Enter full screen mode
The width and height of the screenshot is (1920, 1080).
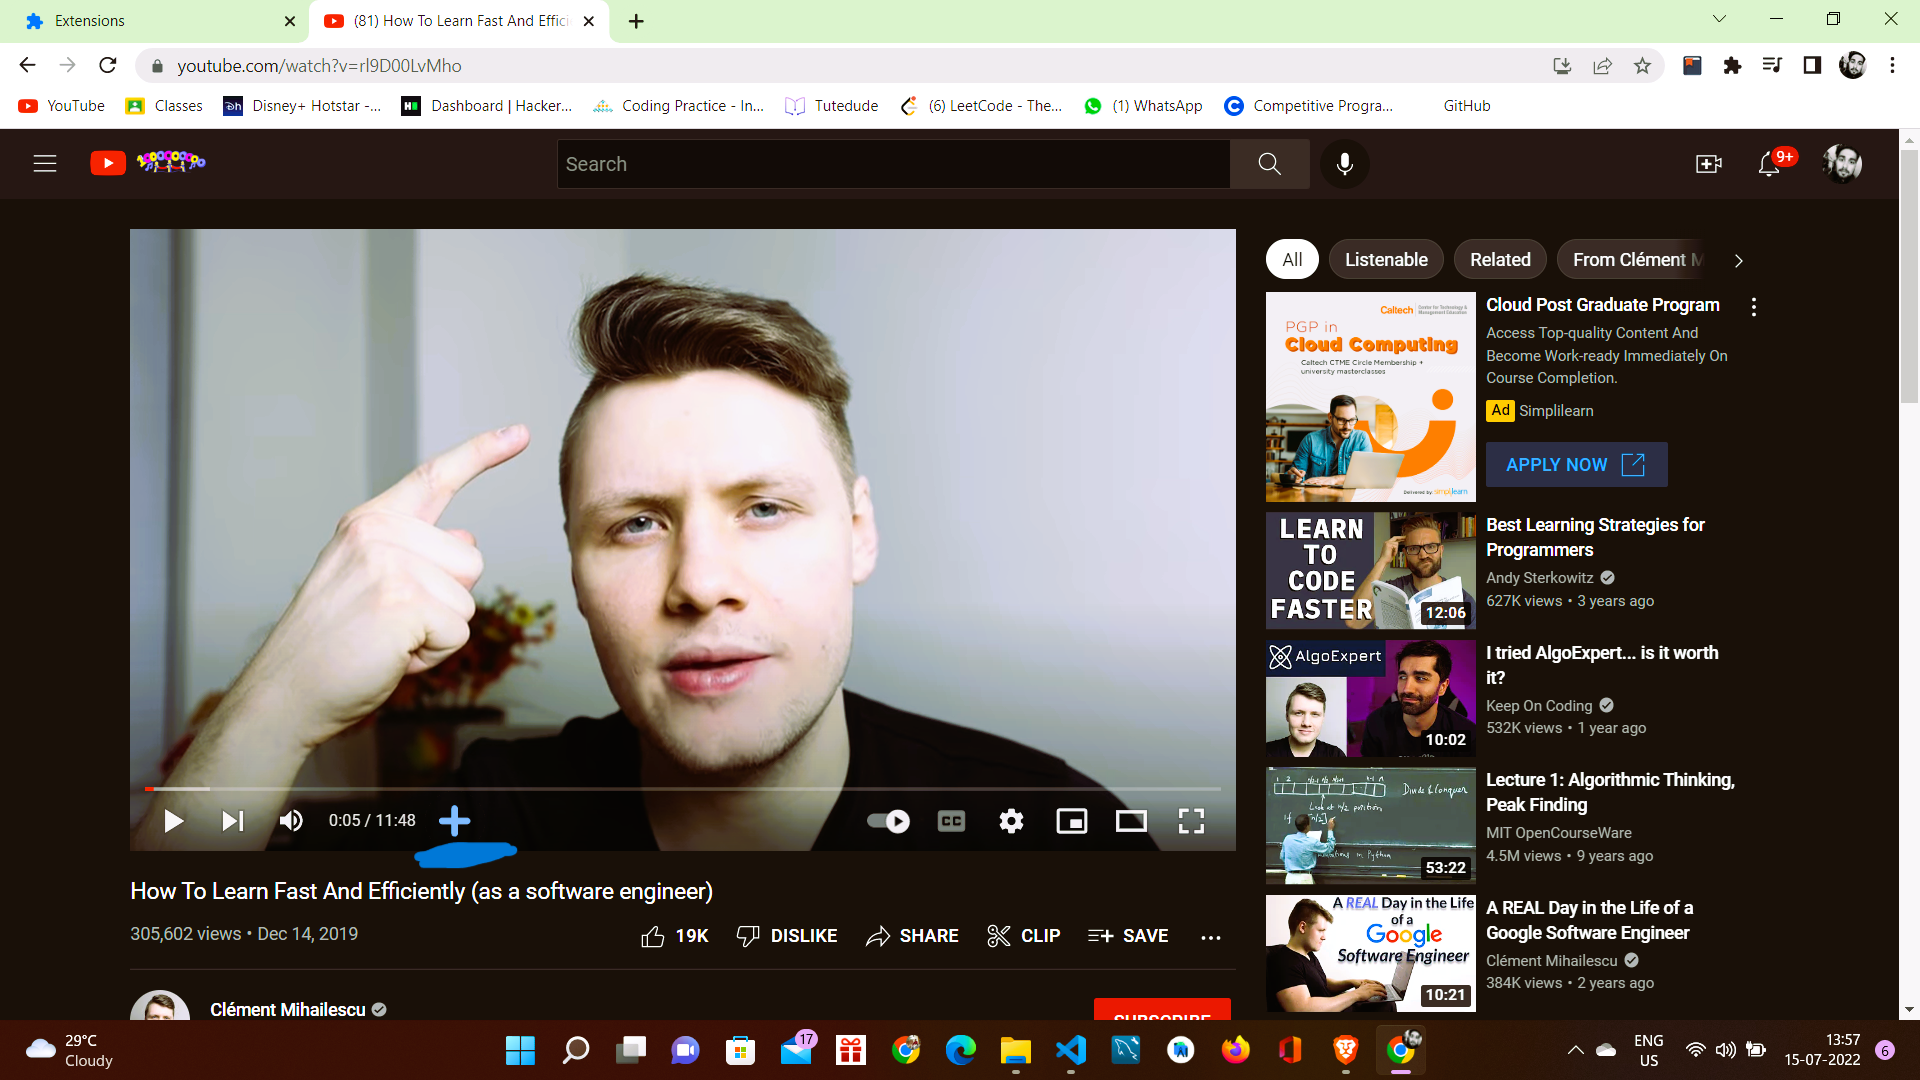pos(1191,821)
